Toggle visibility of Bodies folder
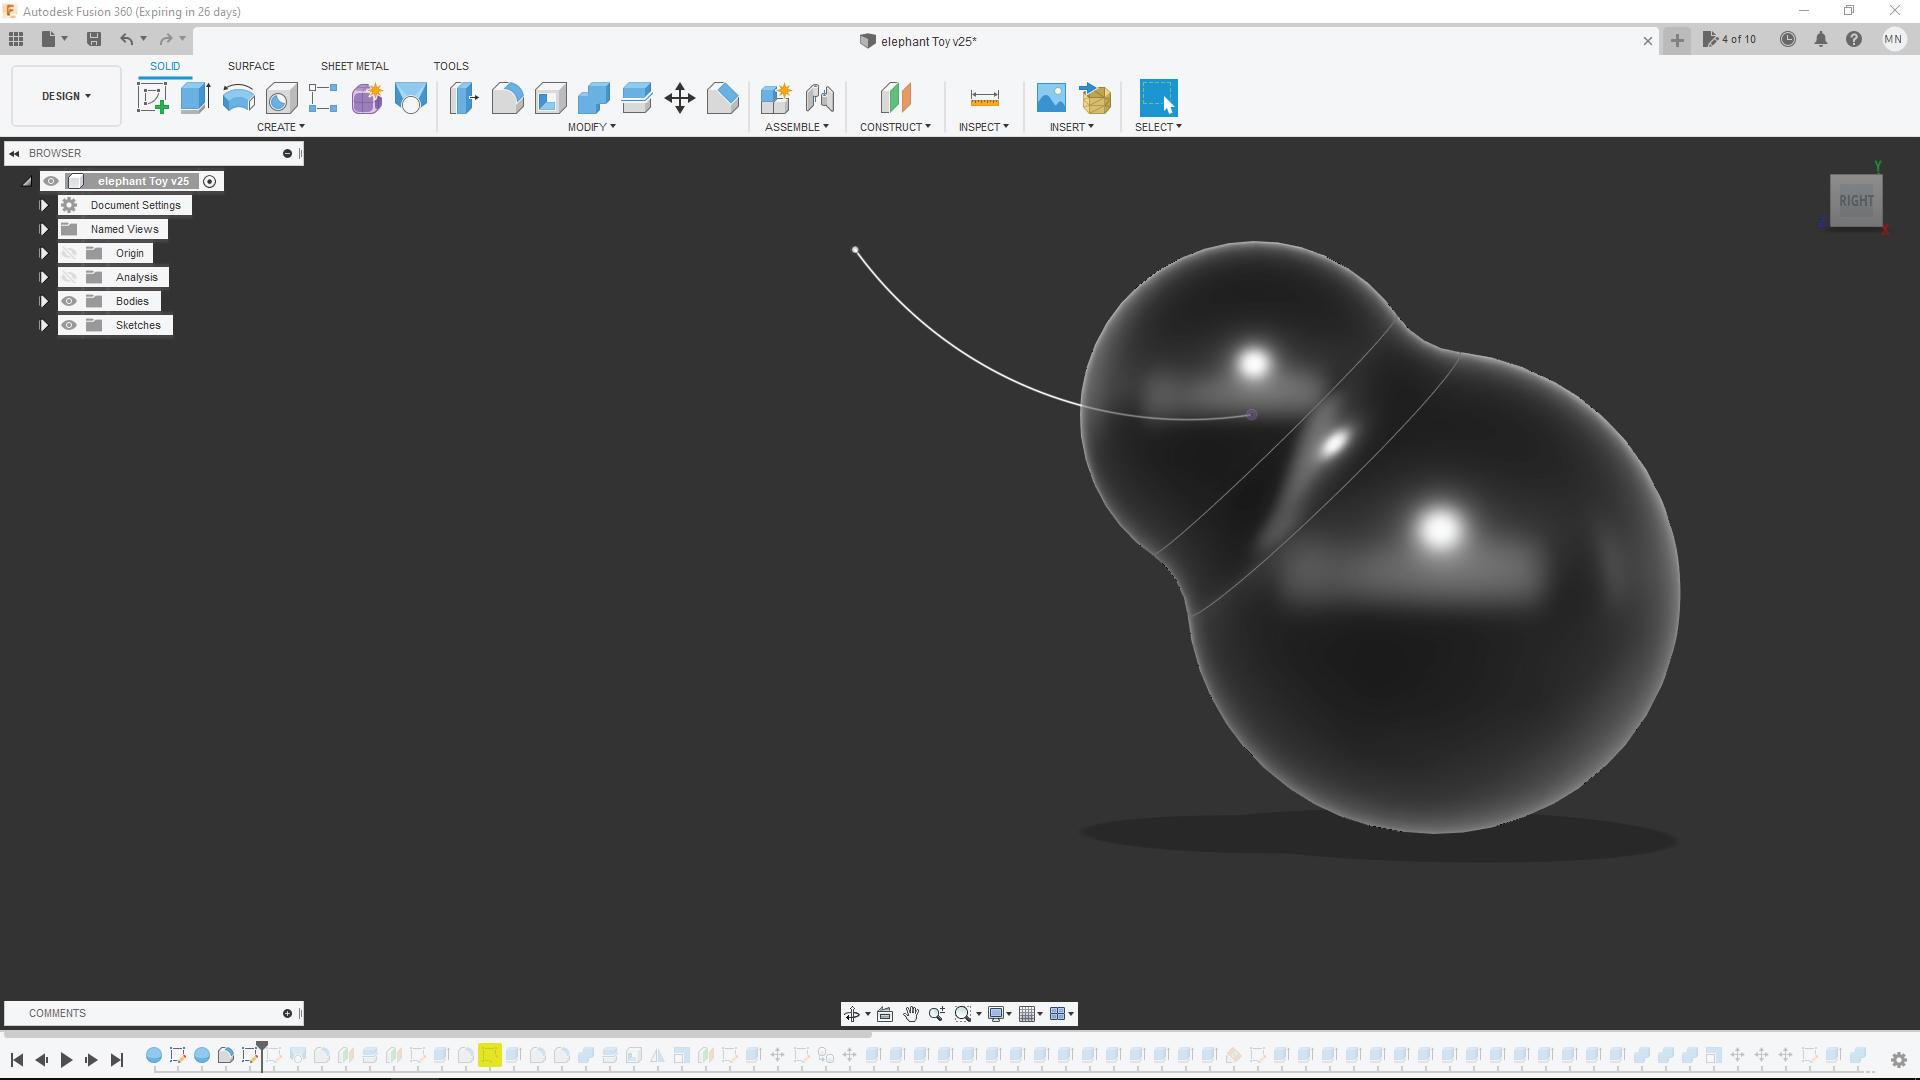Image resolution: width=1920 pixels, height=1080 pixels. point(69,301)
